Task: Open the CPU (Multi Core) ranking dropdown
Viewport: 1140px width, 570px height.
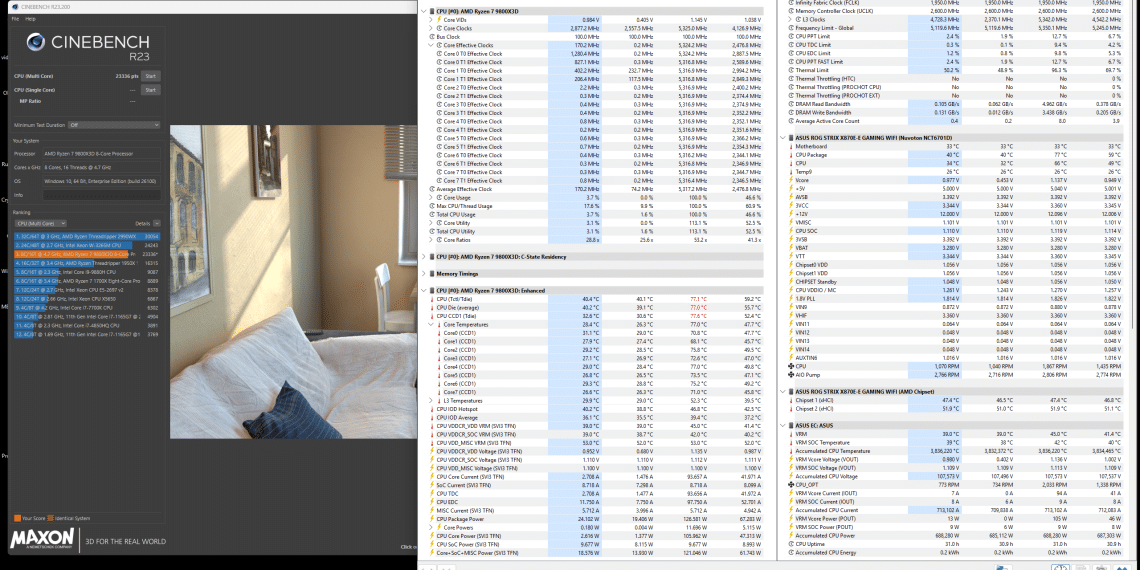Action: click(41, 223)
